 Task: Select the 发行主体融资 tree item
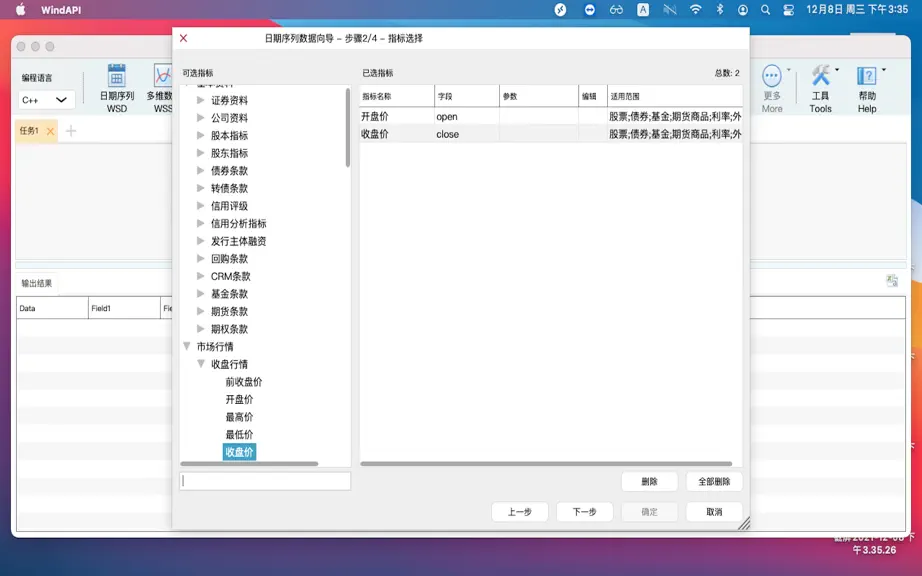coord(239,242)
